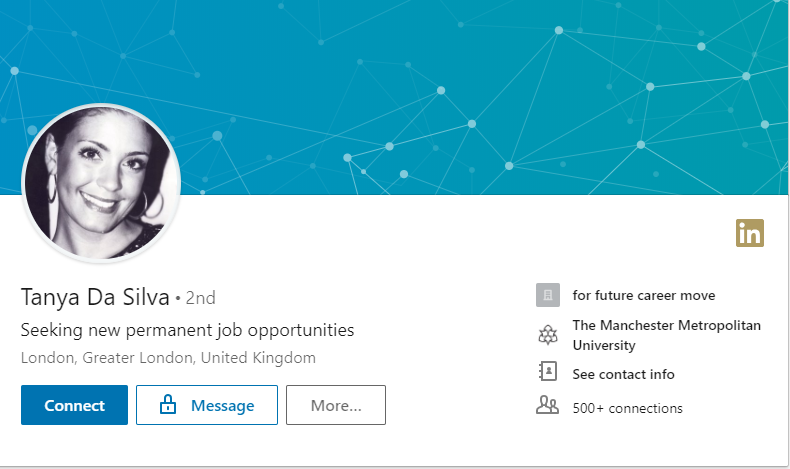Click the blue network-pattern cover banner

[x=450, y=90]
